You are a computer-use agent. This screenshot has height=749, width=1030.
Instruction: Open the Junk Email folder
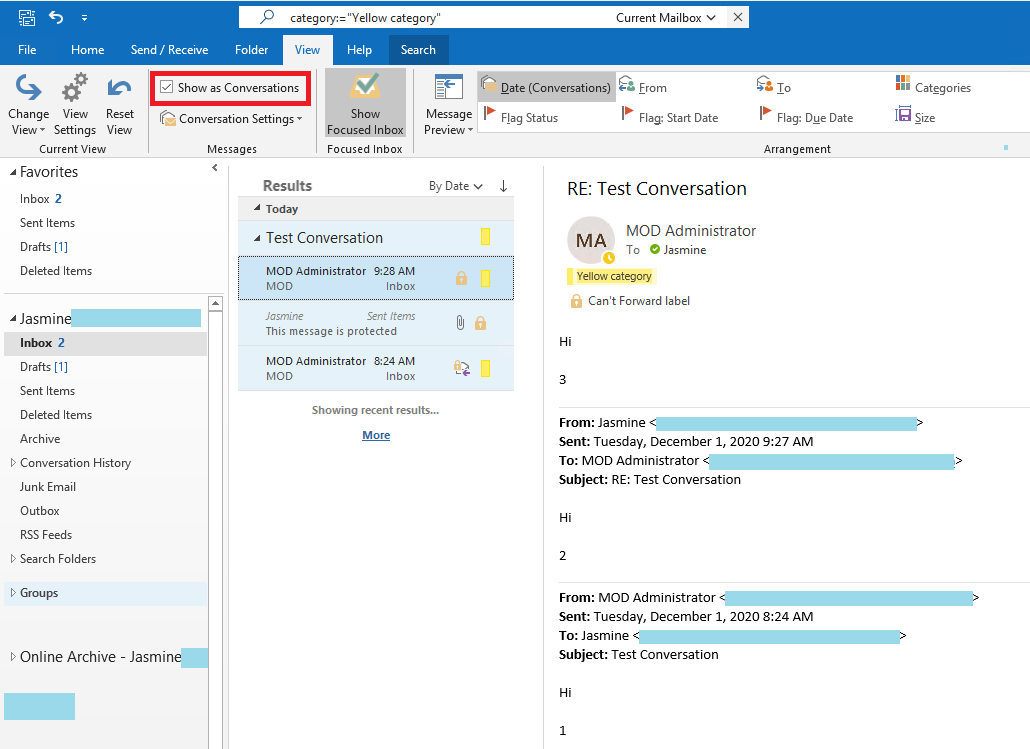tap(48, 487)
